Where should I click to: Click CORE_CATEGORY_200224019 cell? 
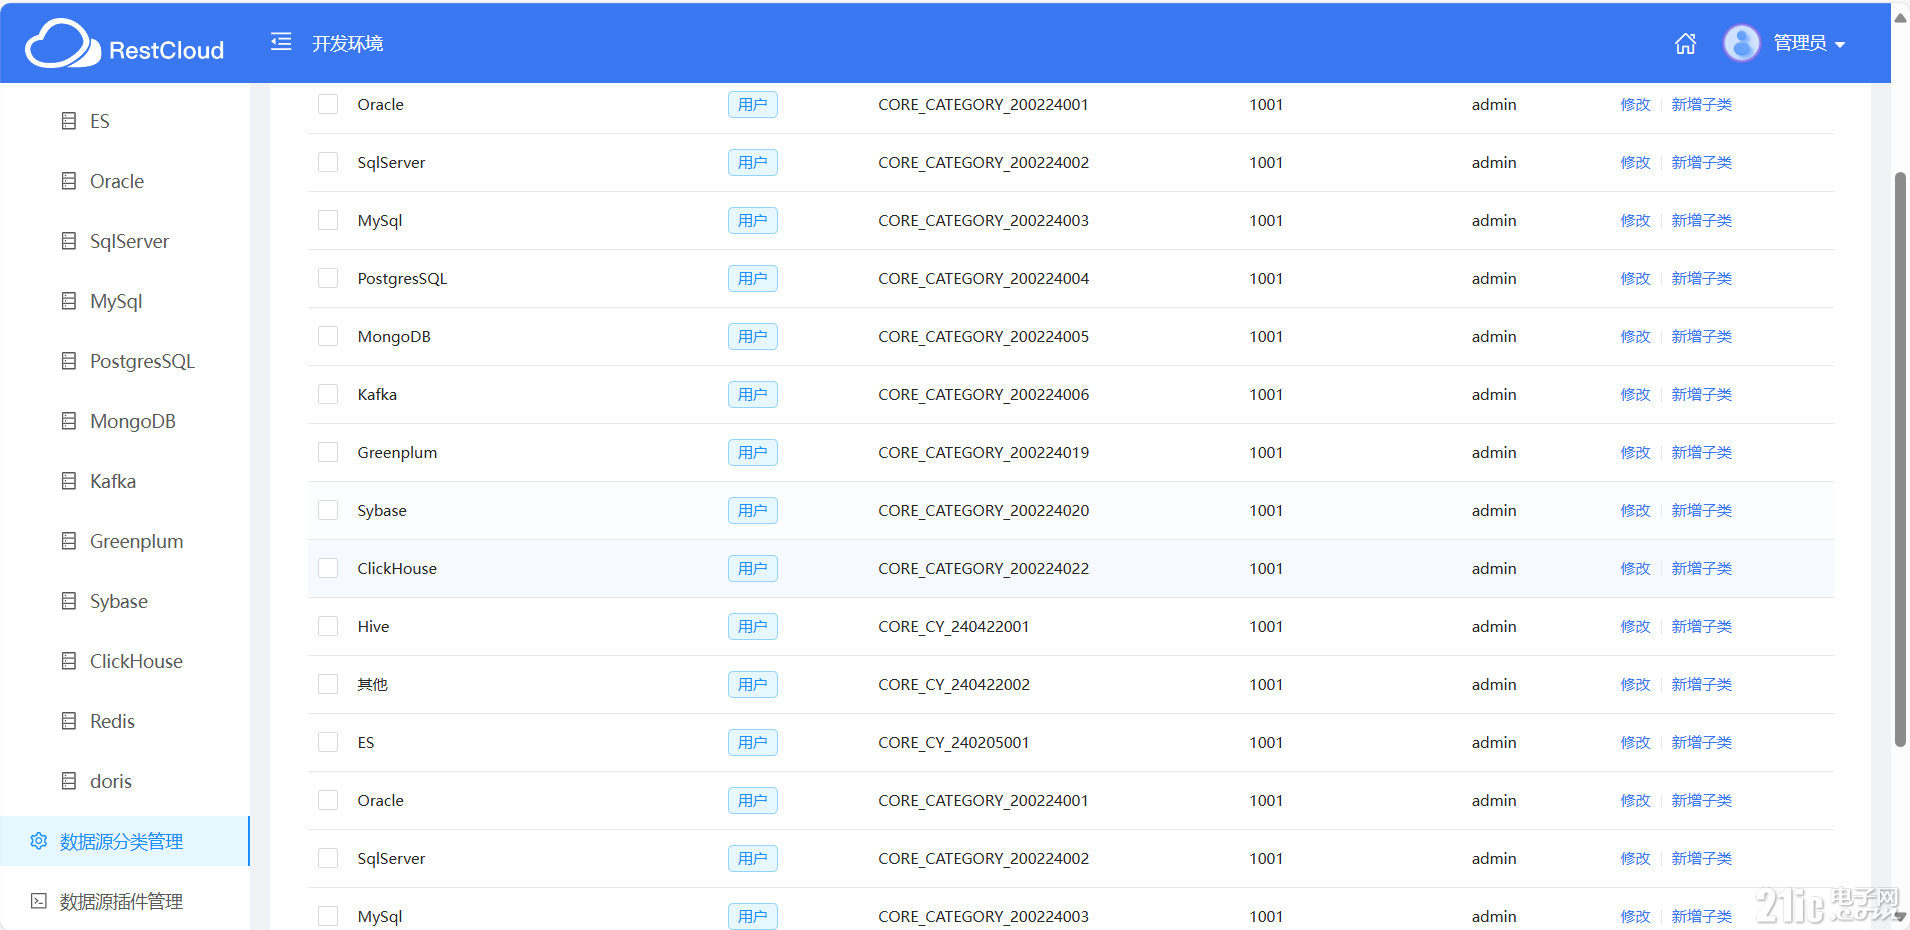coord(984,452)
